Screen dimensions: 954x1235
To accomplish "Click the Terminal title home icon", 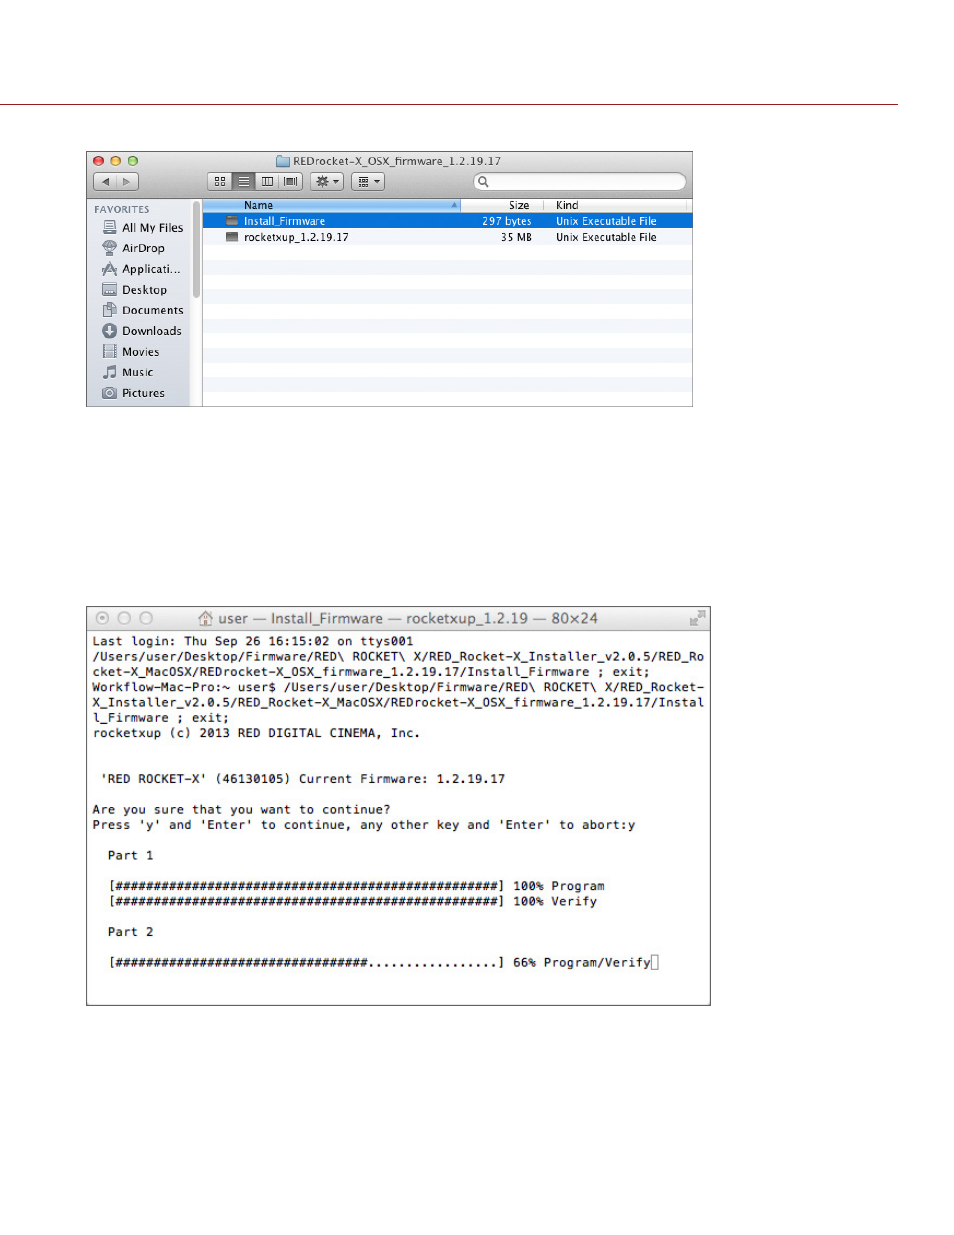I will coord(206,618).
